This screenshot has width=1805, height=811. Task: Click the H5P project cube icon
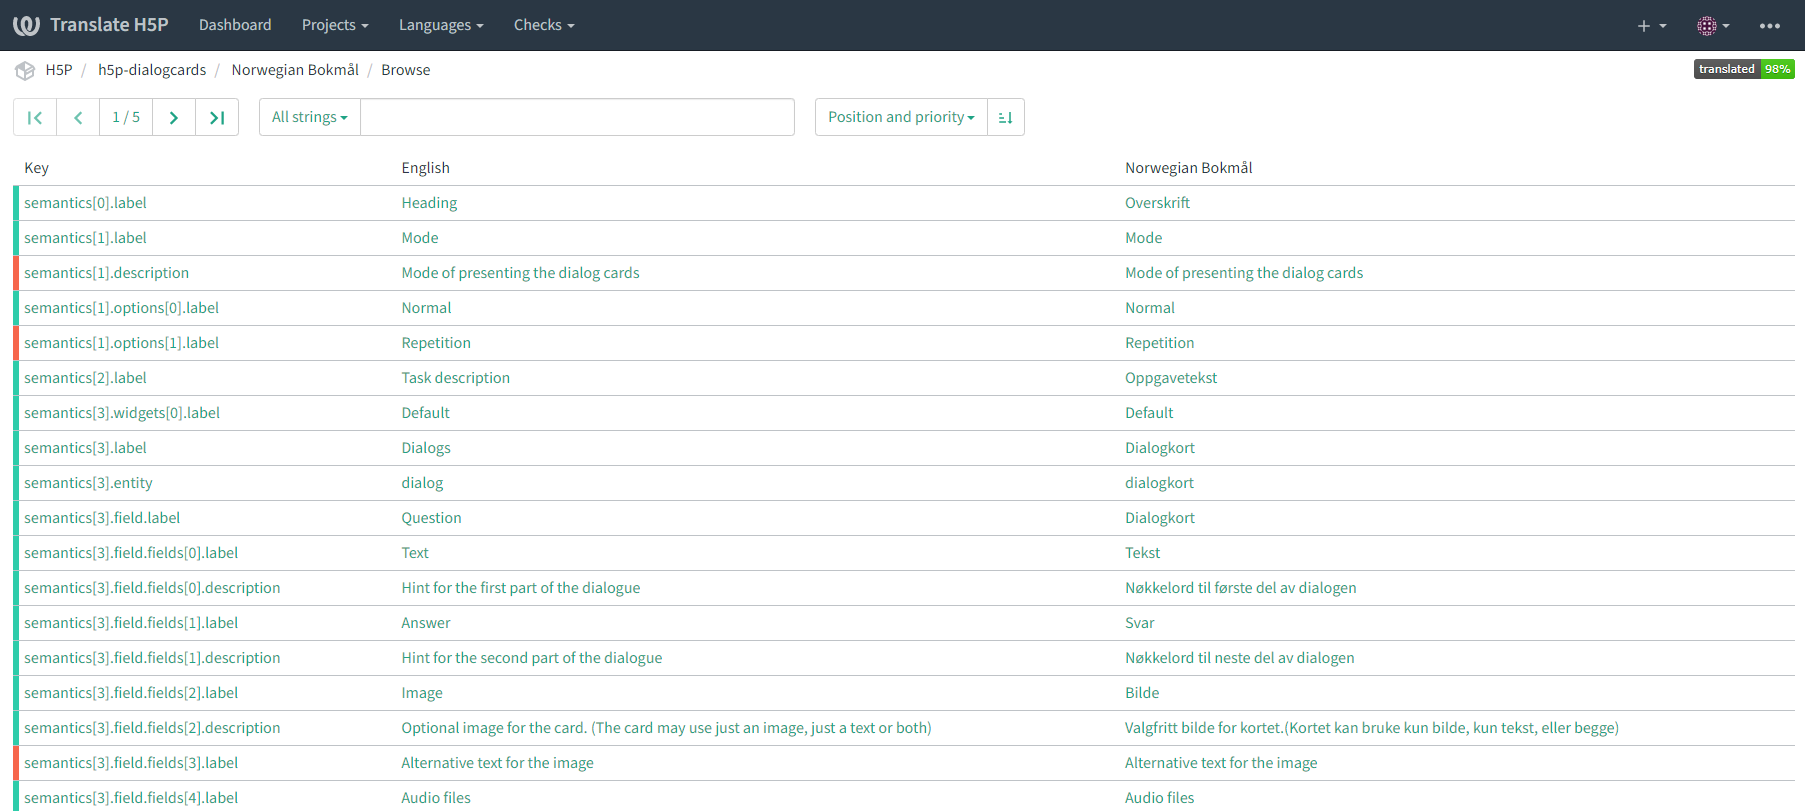pyautogui.click(x=25, y=70)
